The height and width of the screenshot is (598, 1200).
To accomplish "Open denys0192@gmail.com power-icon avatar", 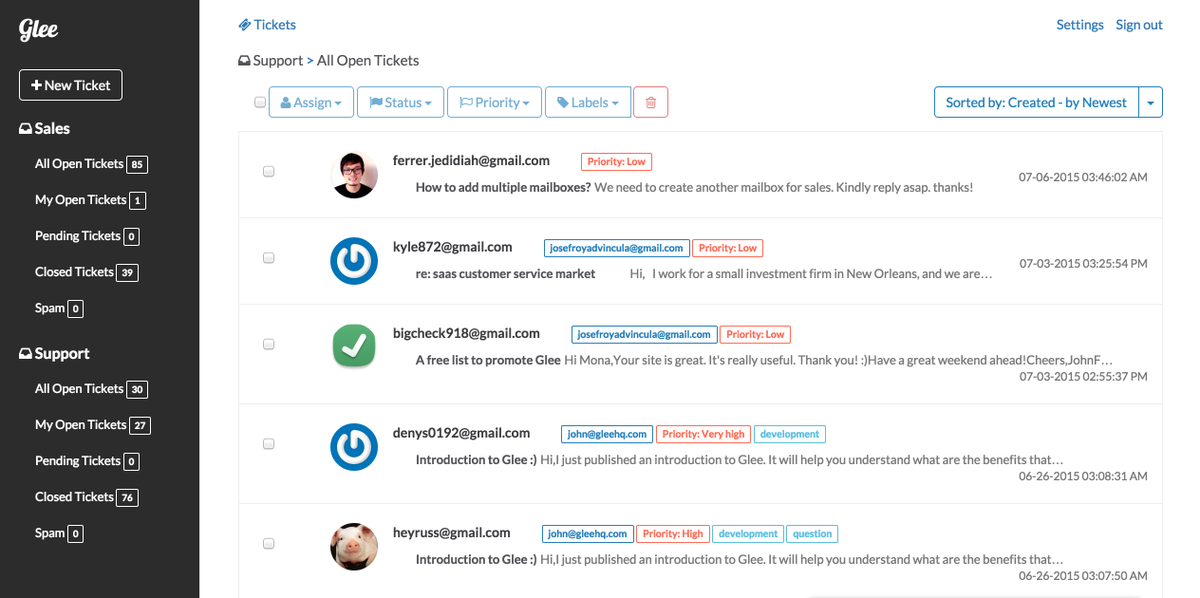I will [x=354, y=446].
